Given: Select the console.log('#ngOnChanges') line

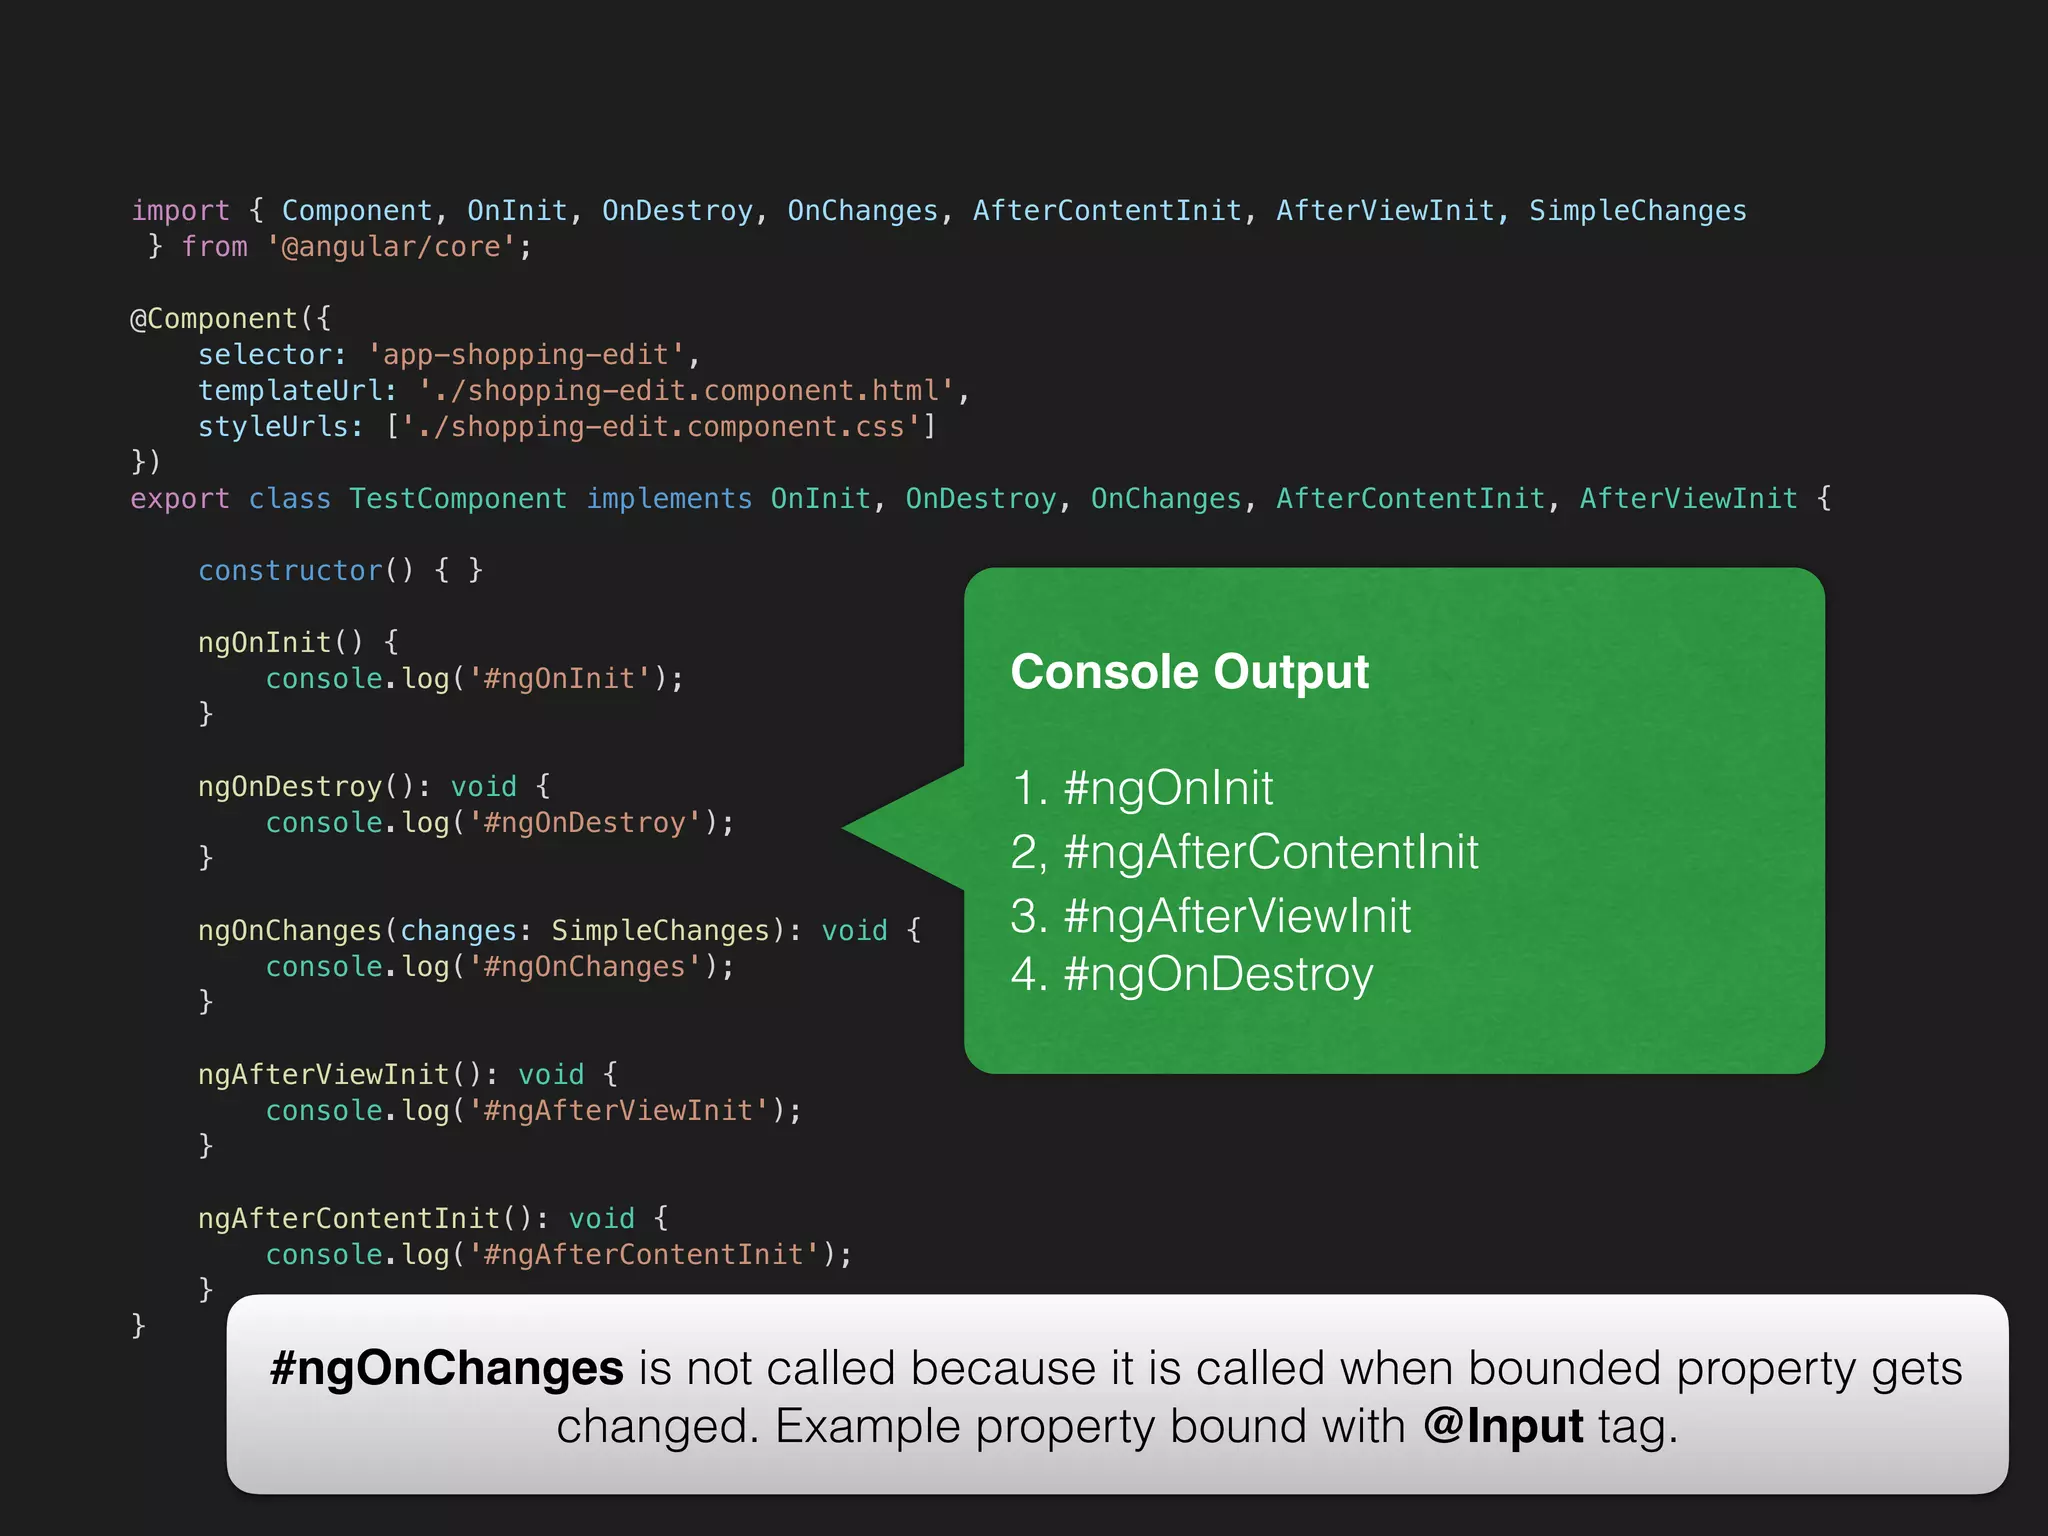Looking at the screenshot, I should pyautogui.click(x=499, y=966).
